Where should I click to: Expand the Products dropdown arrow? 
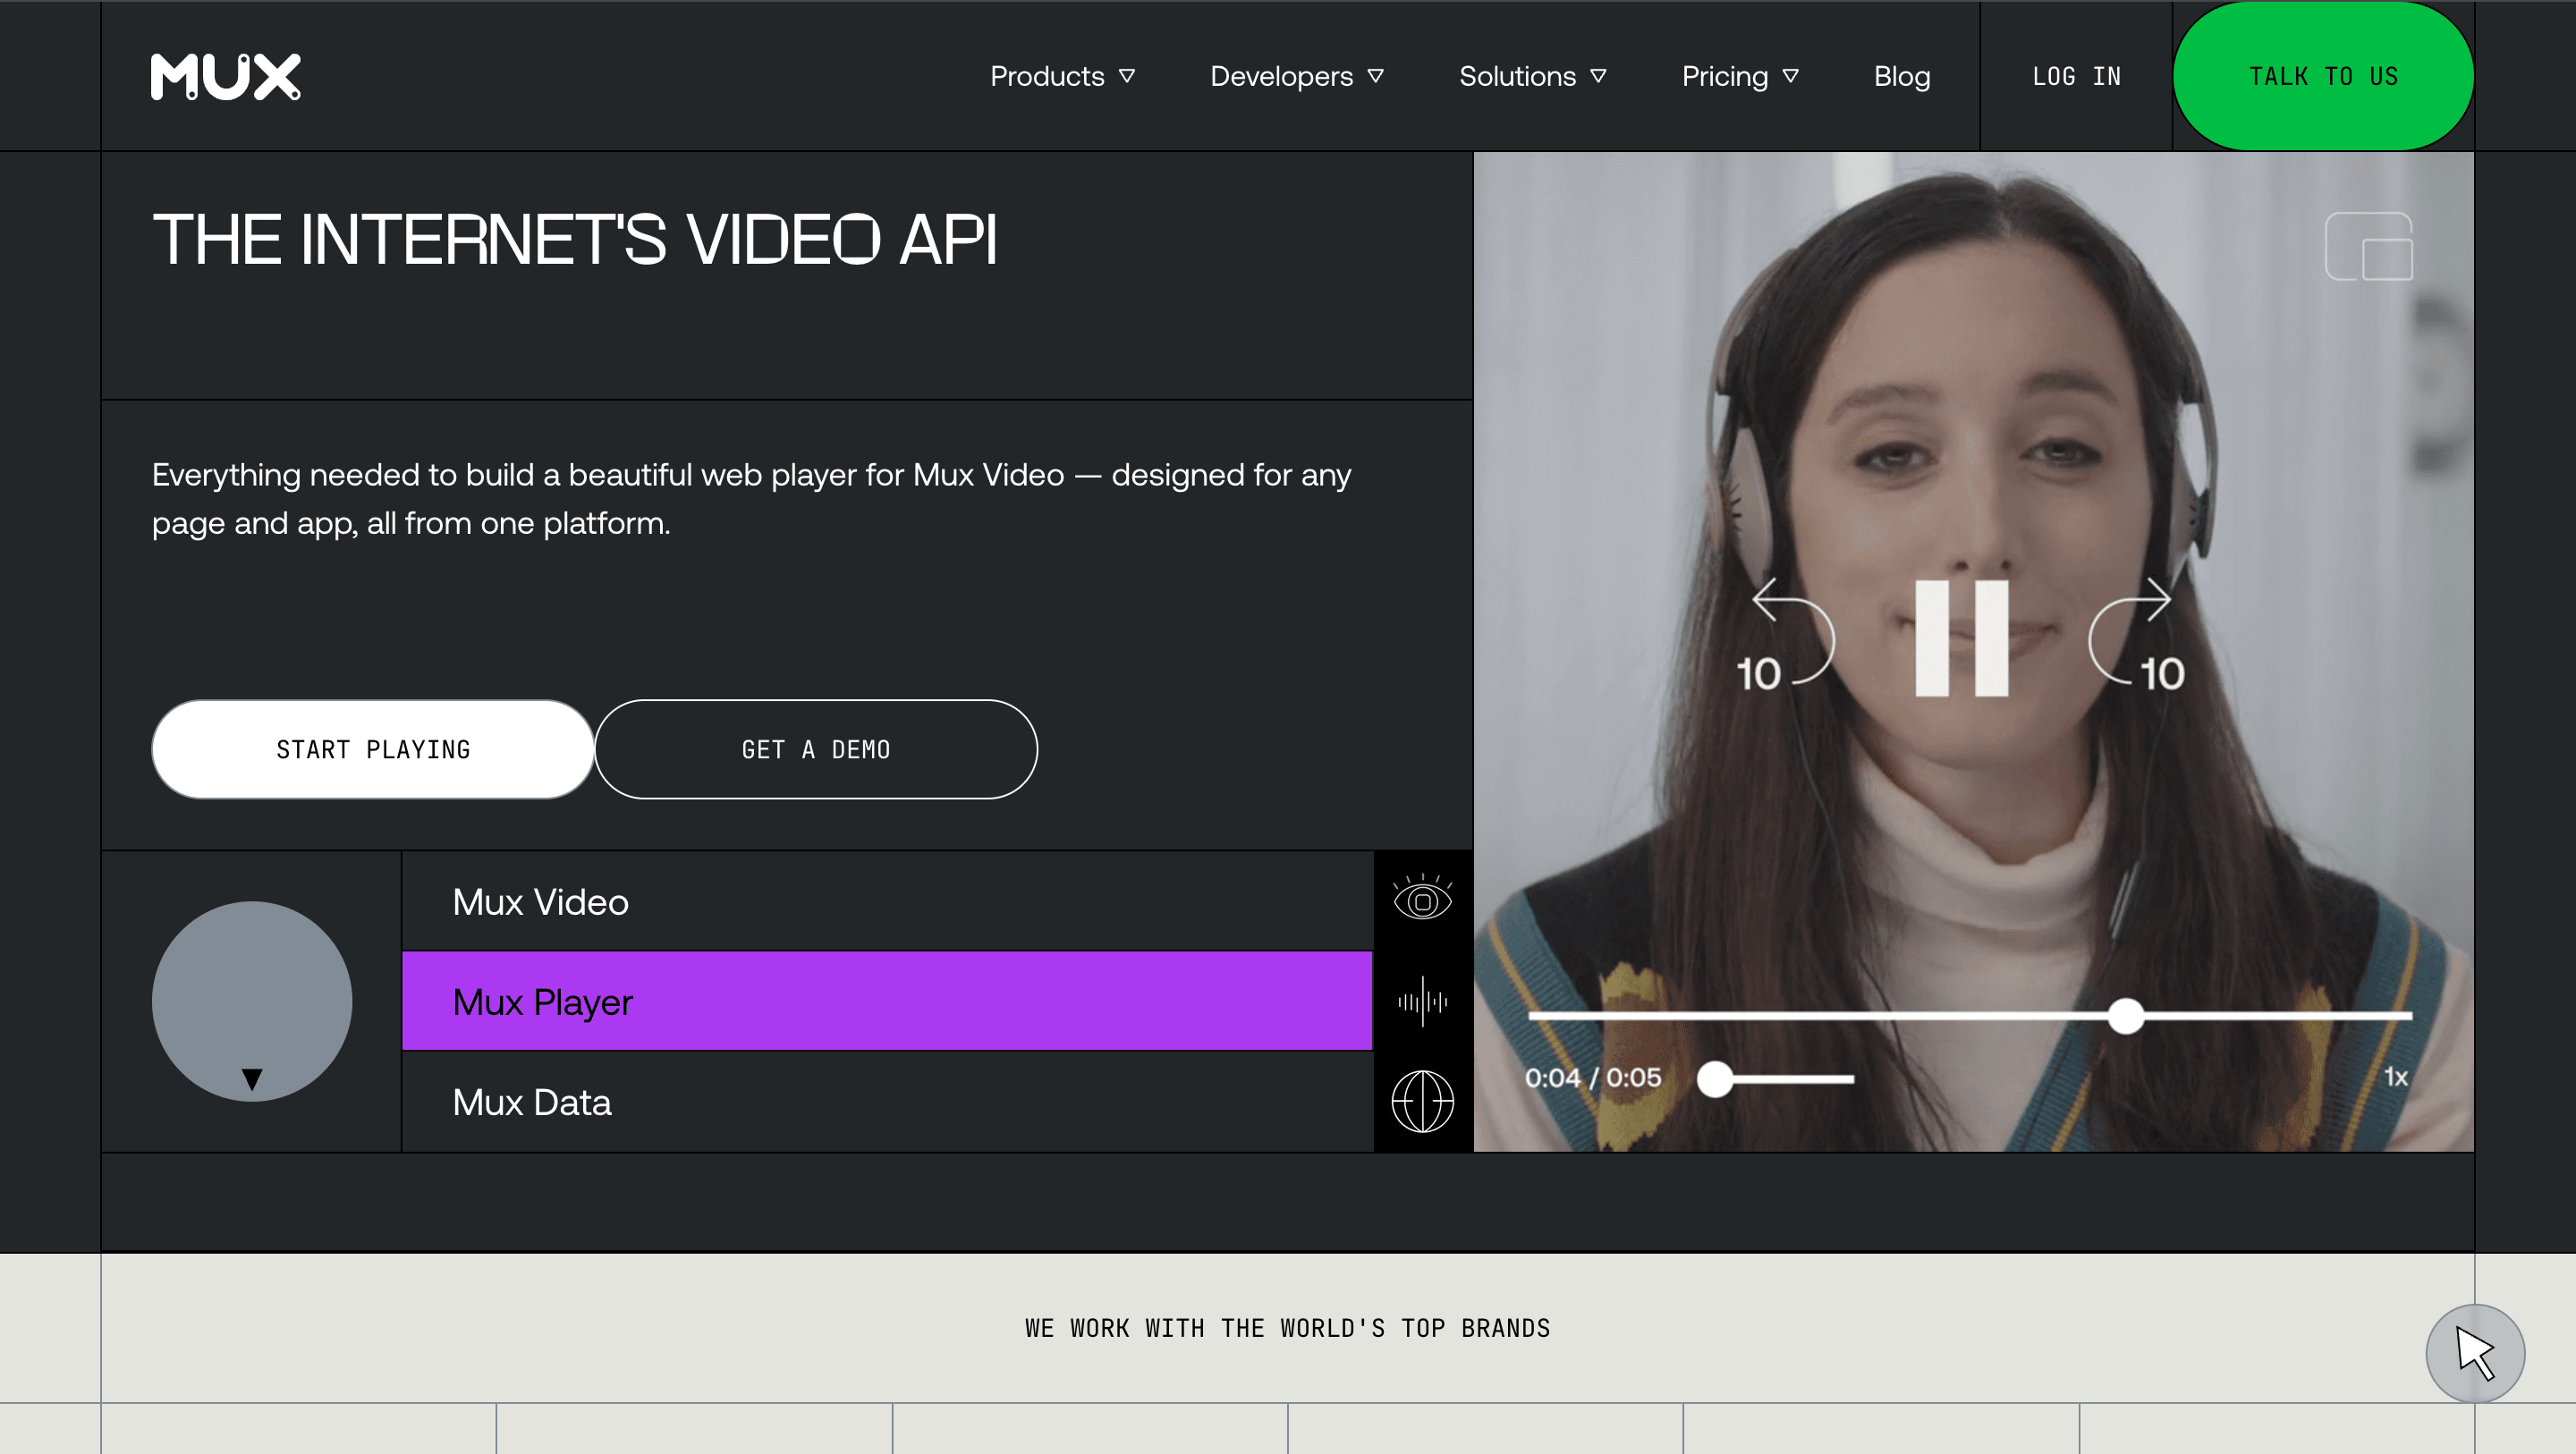(x=1127, y=76)
